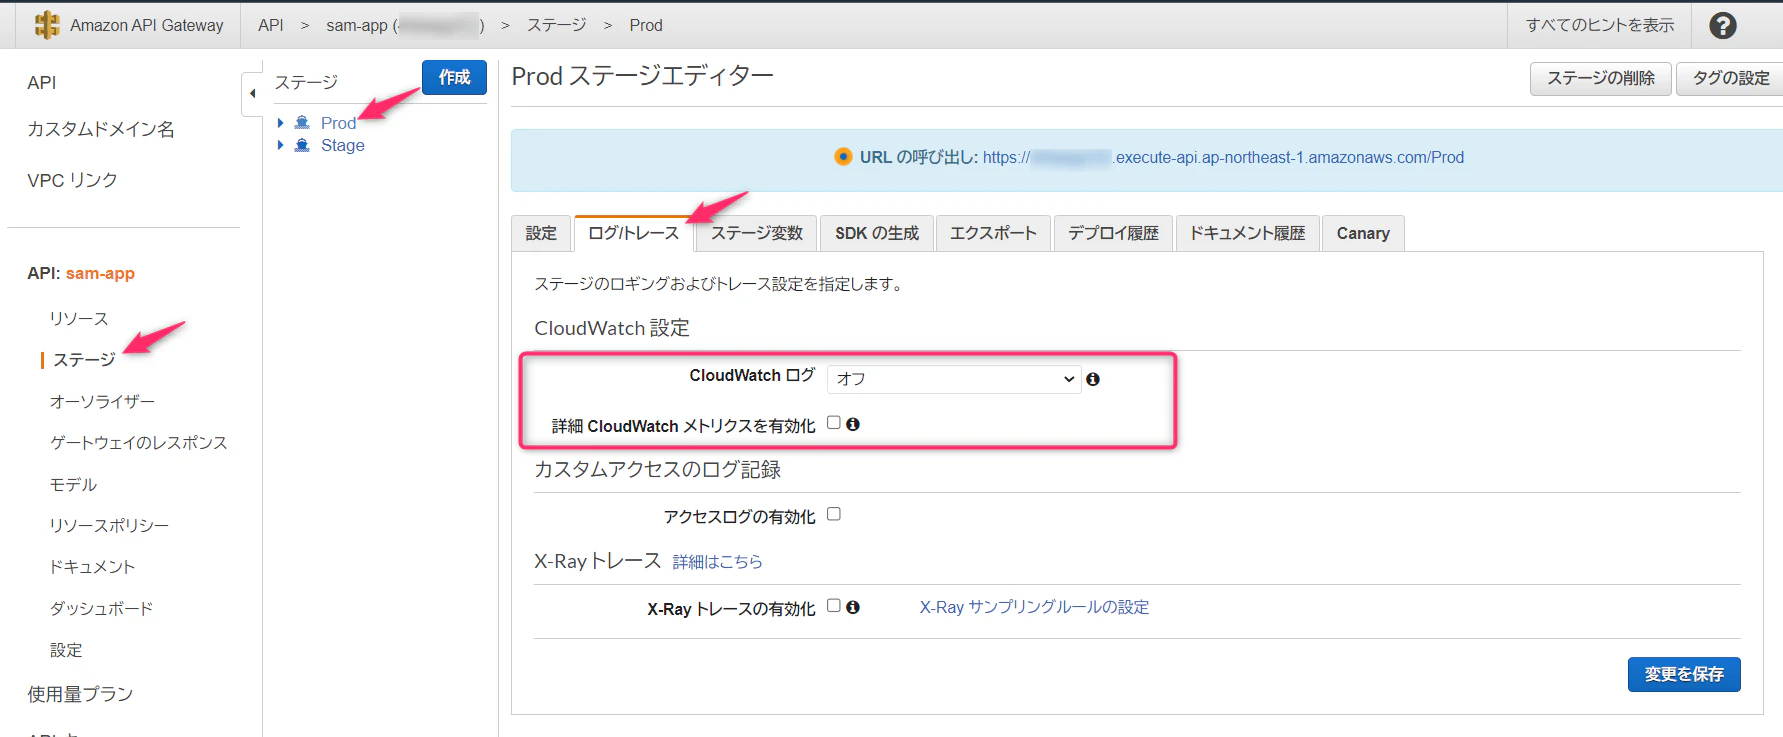Click the Prod stage icon in the tree
The height and width of the screenshot is (737, 1783).
302,123
